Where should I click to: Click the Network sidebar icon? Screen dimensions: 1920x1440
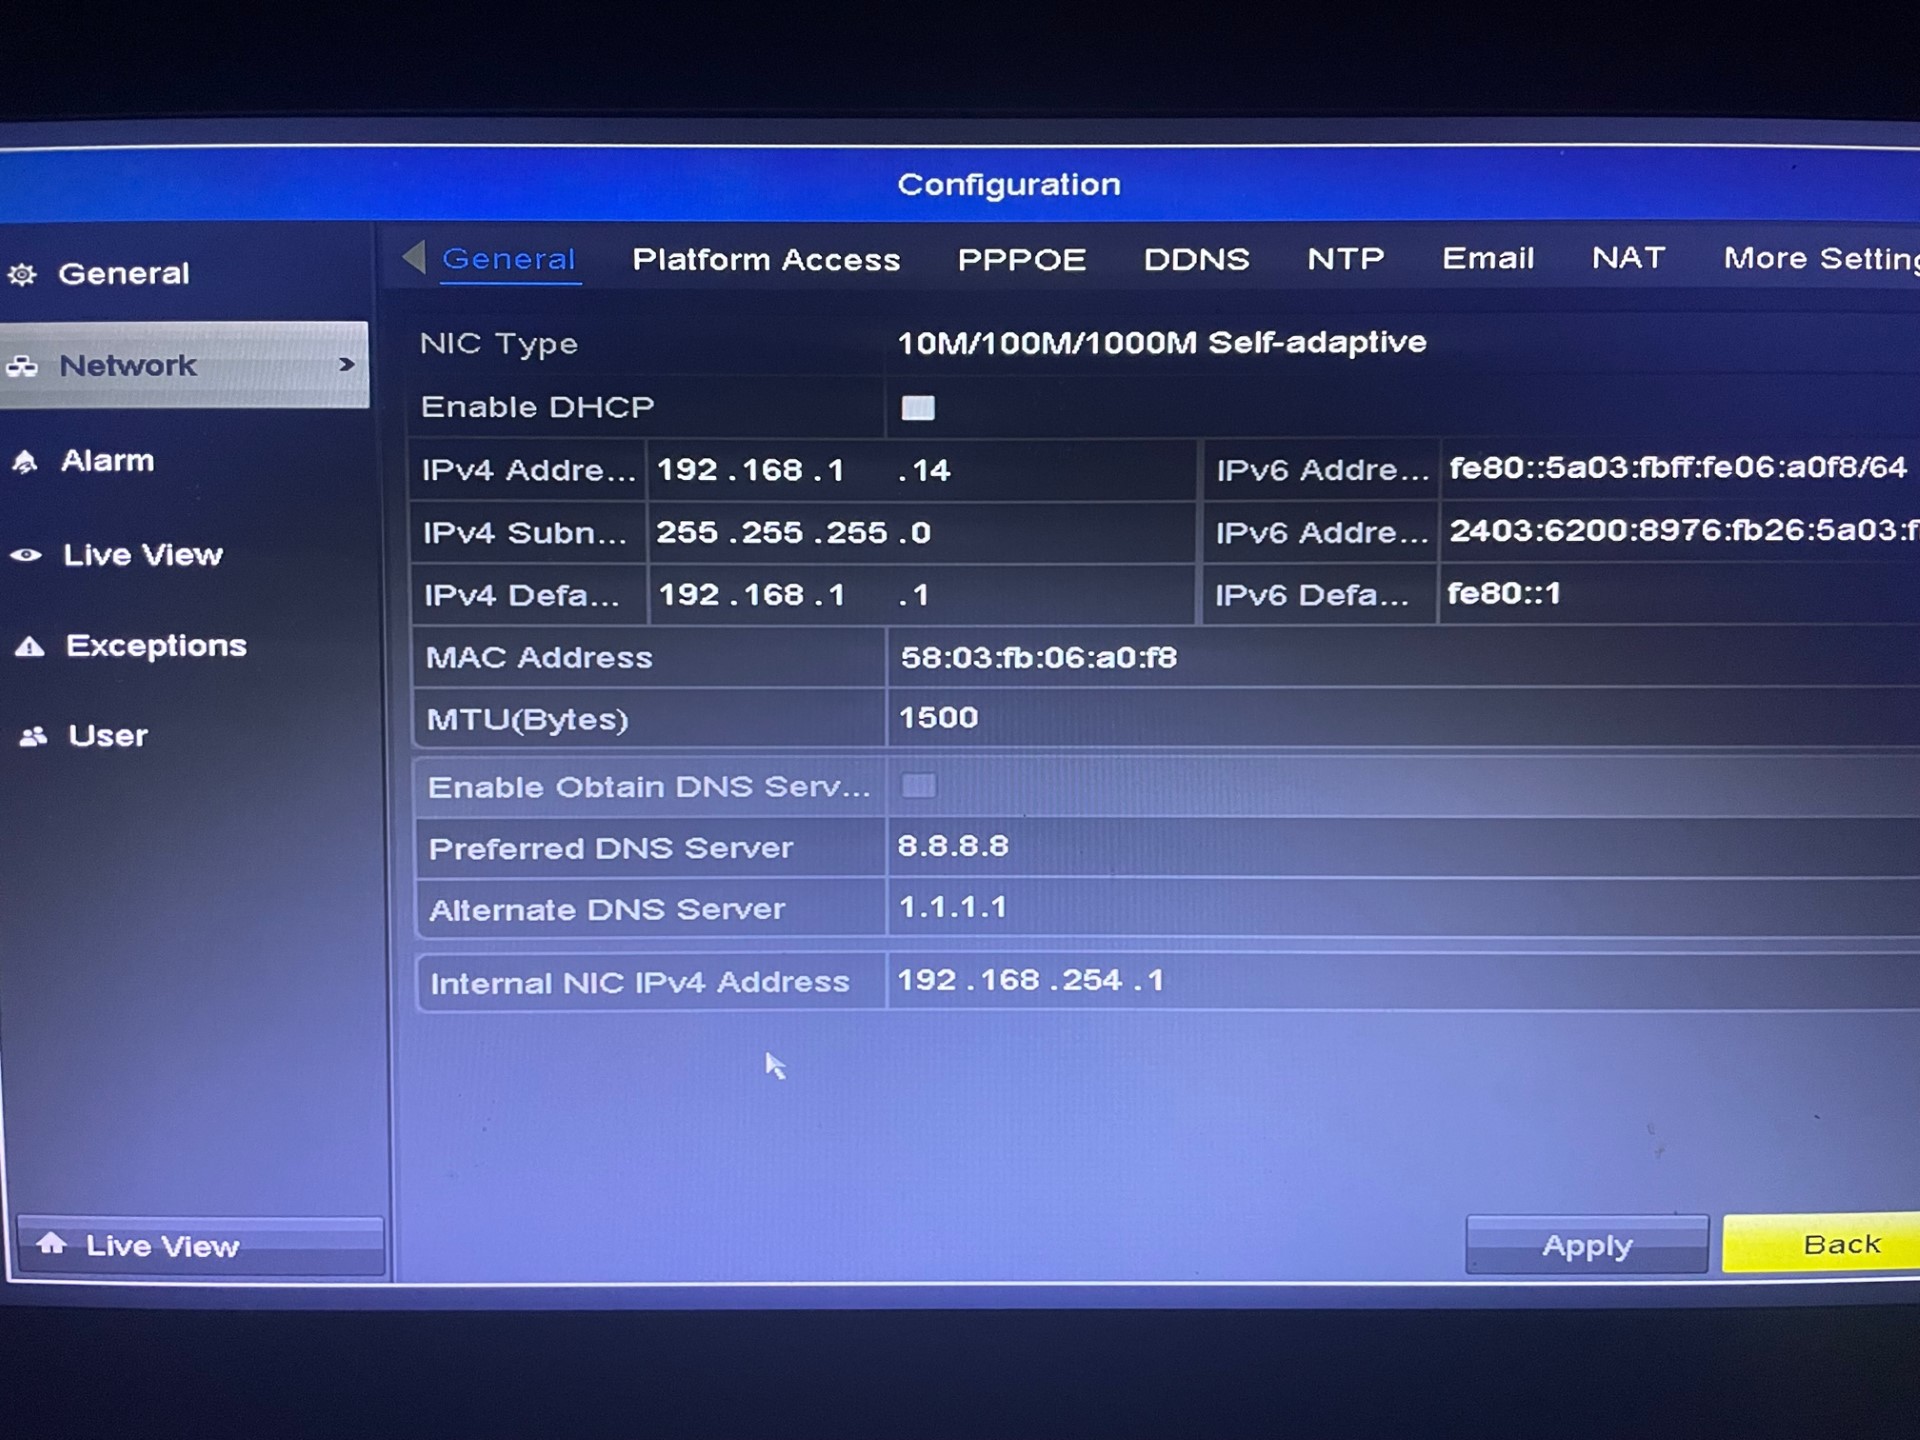tap(23, 366)
